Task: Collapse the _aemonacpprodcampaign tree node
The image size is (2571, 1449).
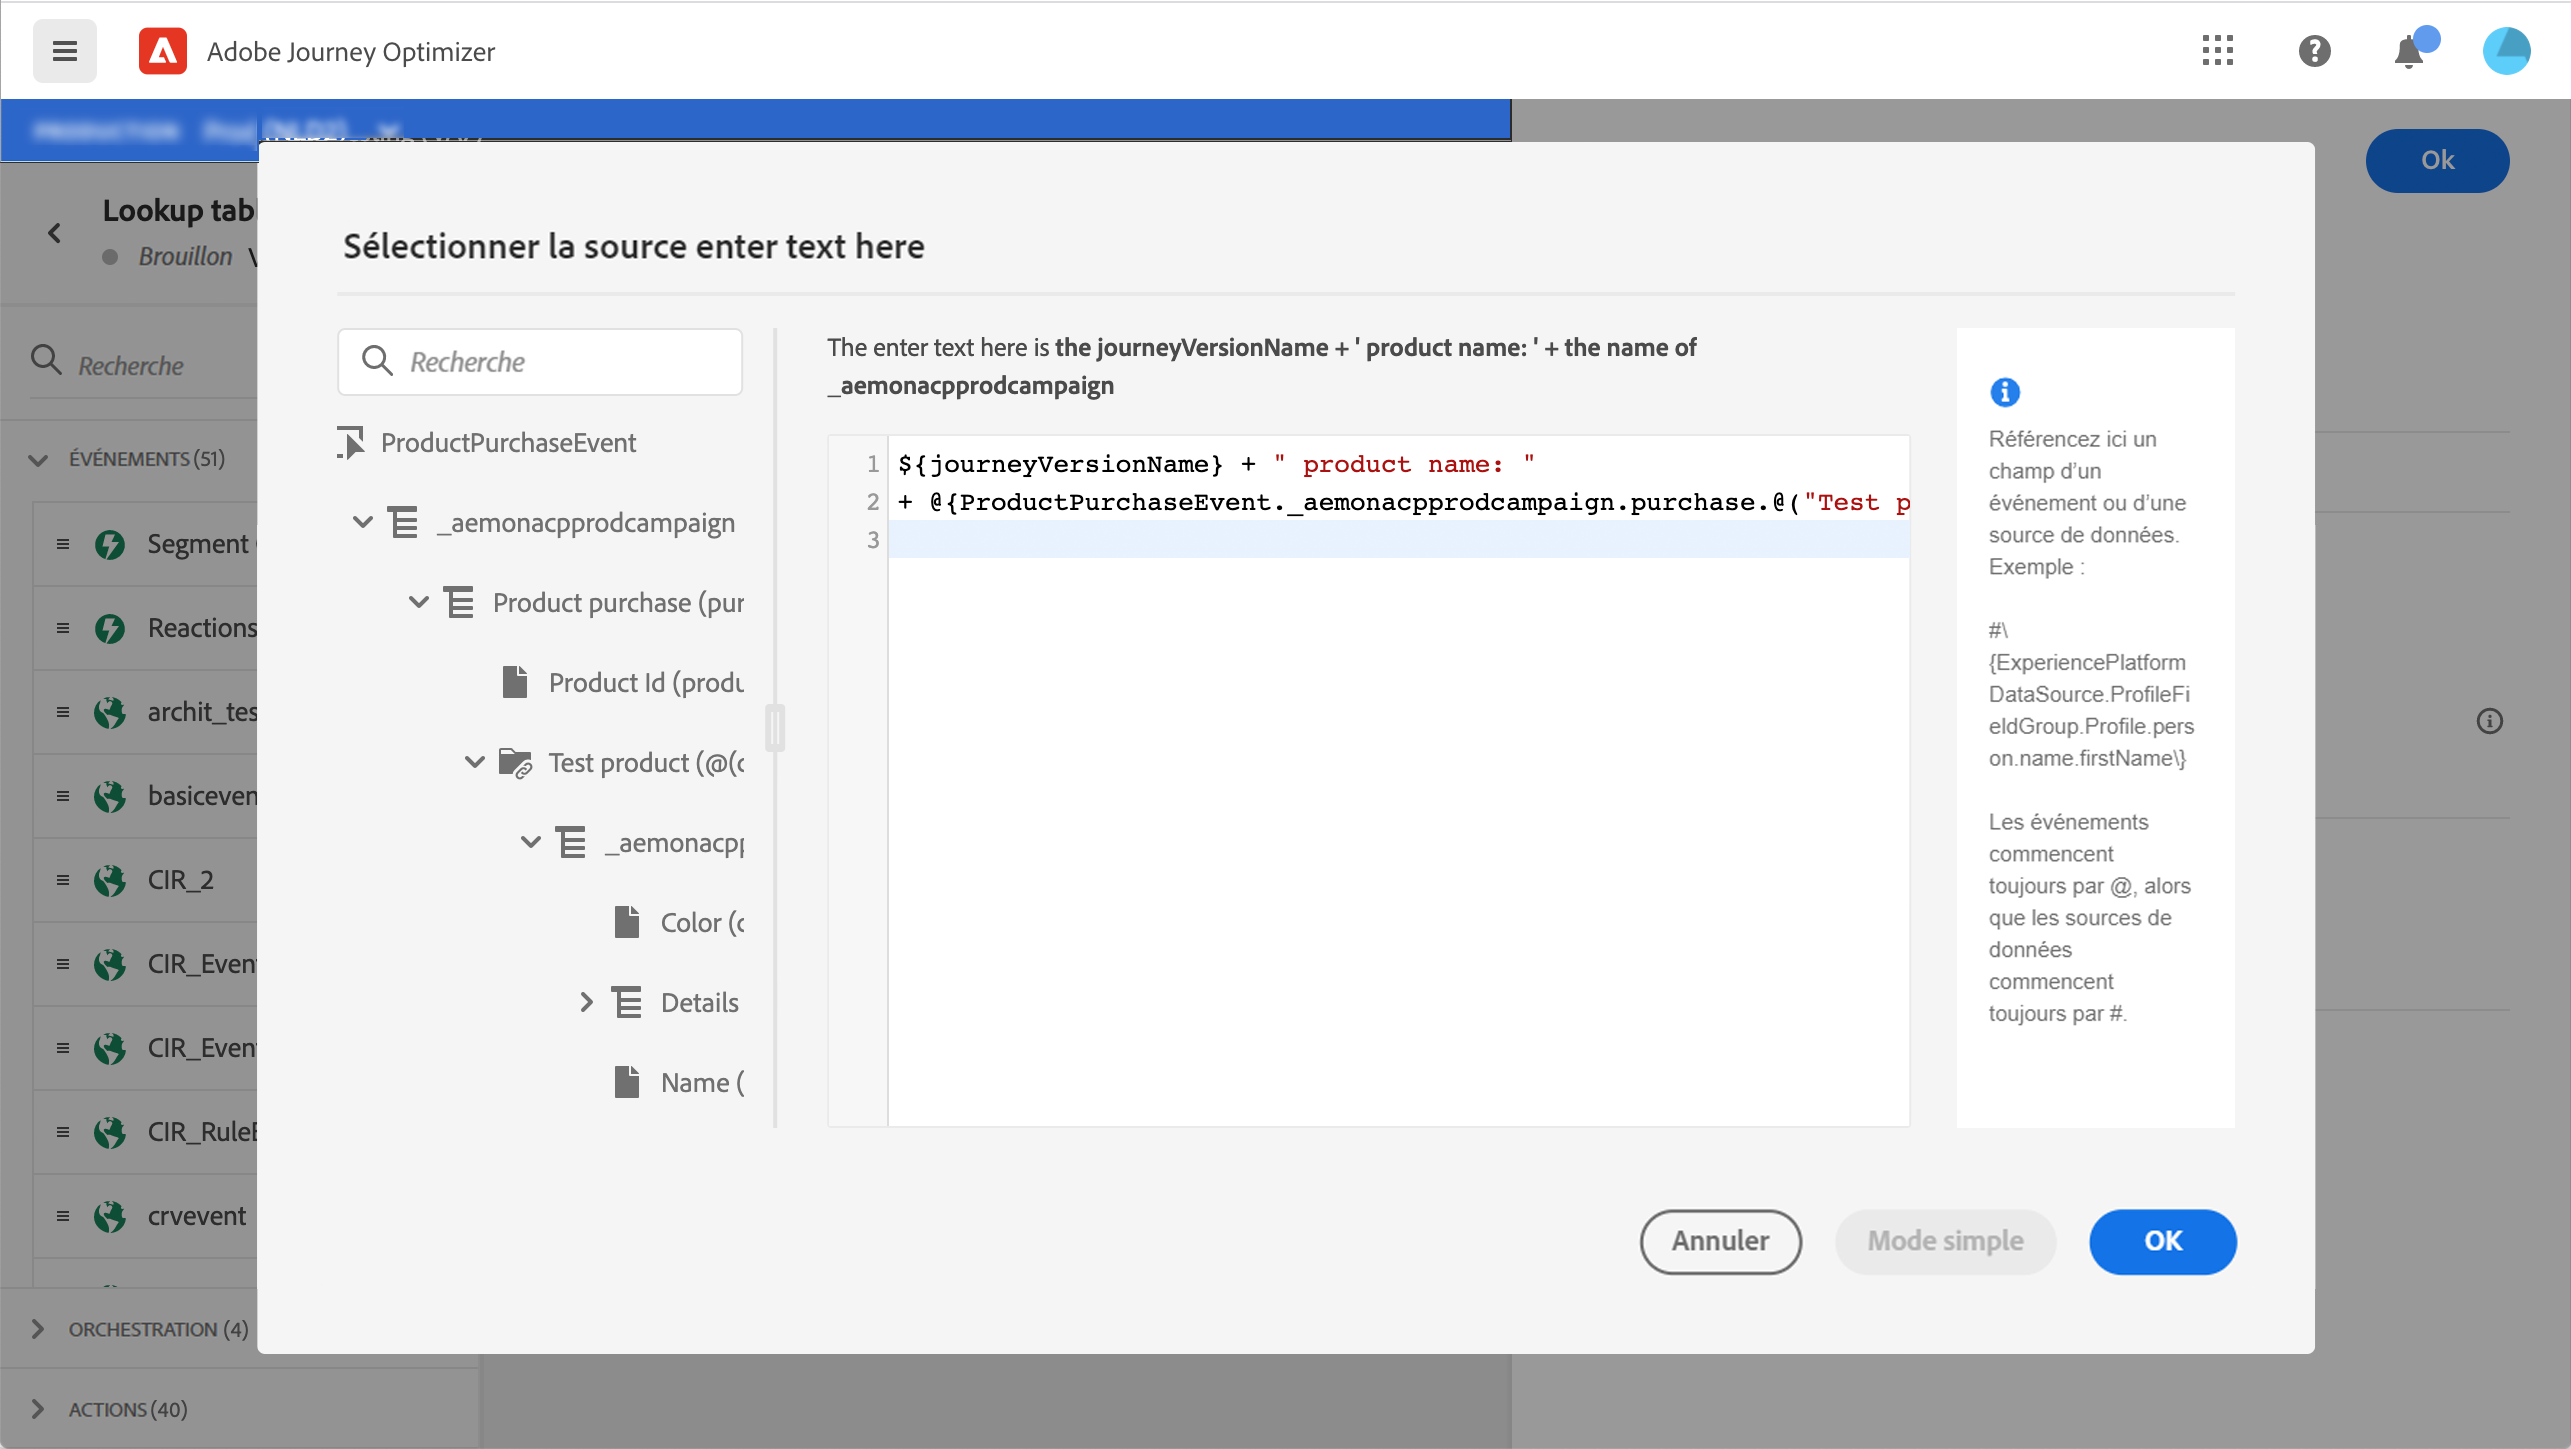Action: 363,522
